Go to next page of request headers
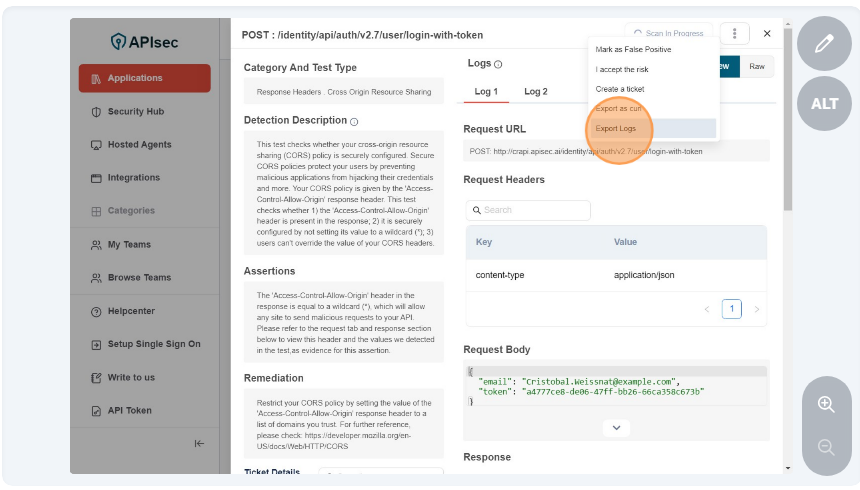The image size is (860, 490). pyautogui.click(x=757, y=310)
